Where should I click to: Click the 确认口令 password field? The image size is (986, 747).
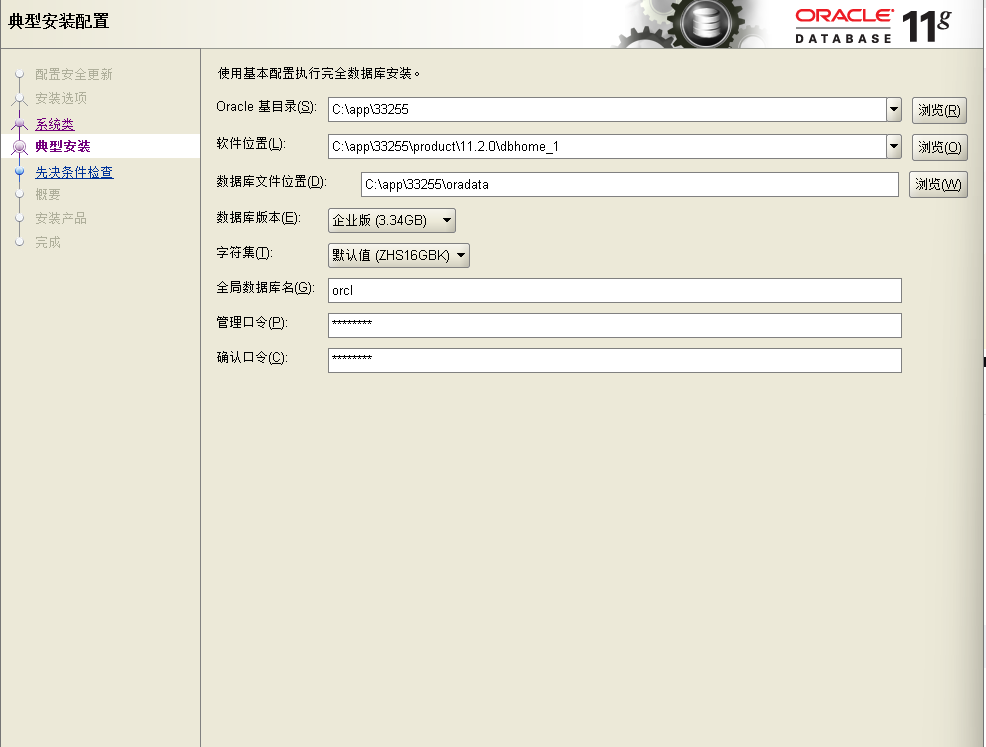click(614, 360)
